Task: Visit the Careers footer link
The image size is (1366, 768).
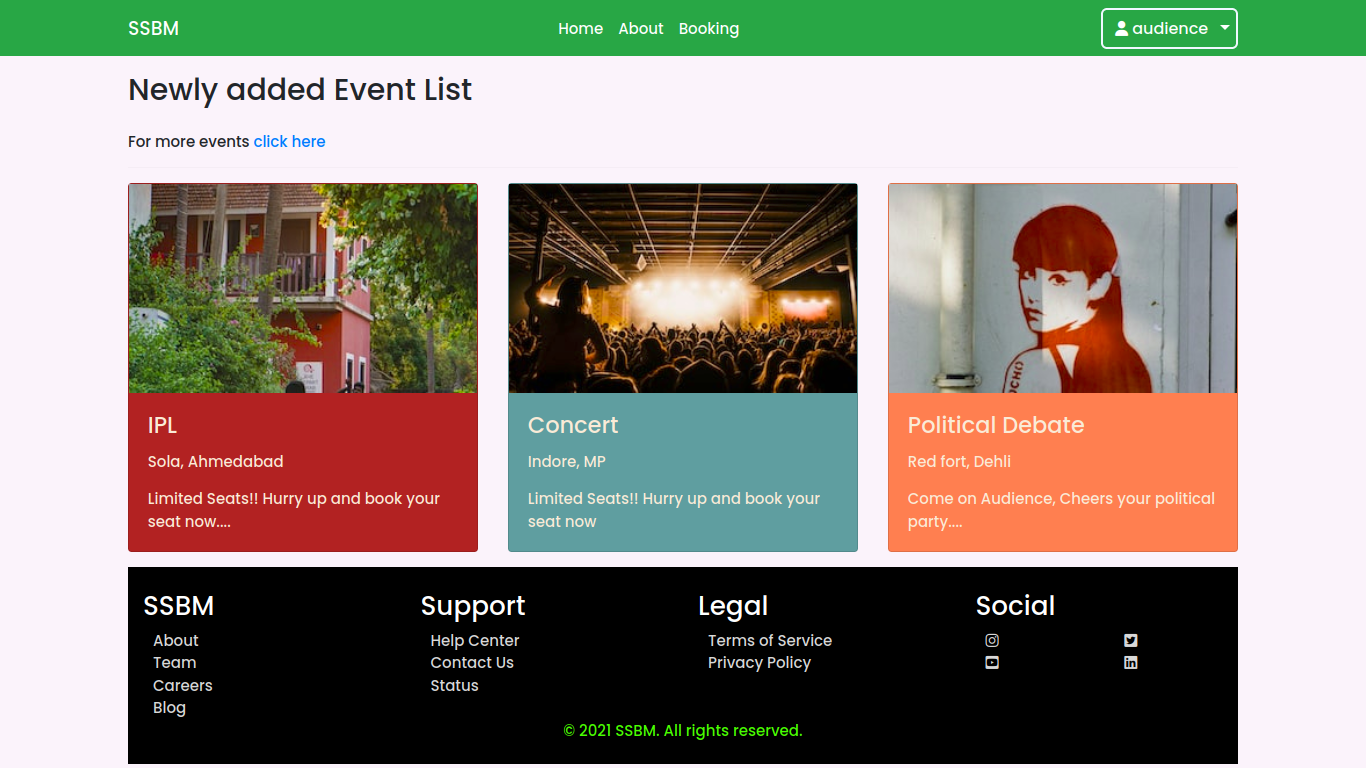Action: pyautogui.click(x=183, y=686)
